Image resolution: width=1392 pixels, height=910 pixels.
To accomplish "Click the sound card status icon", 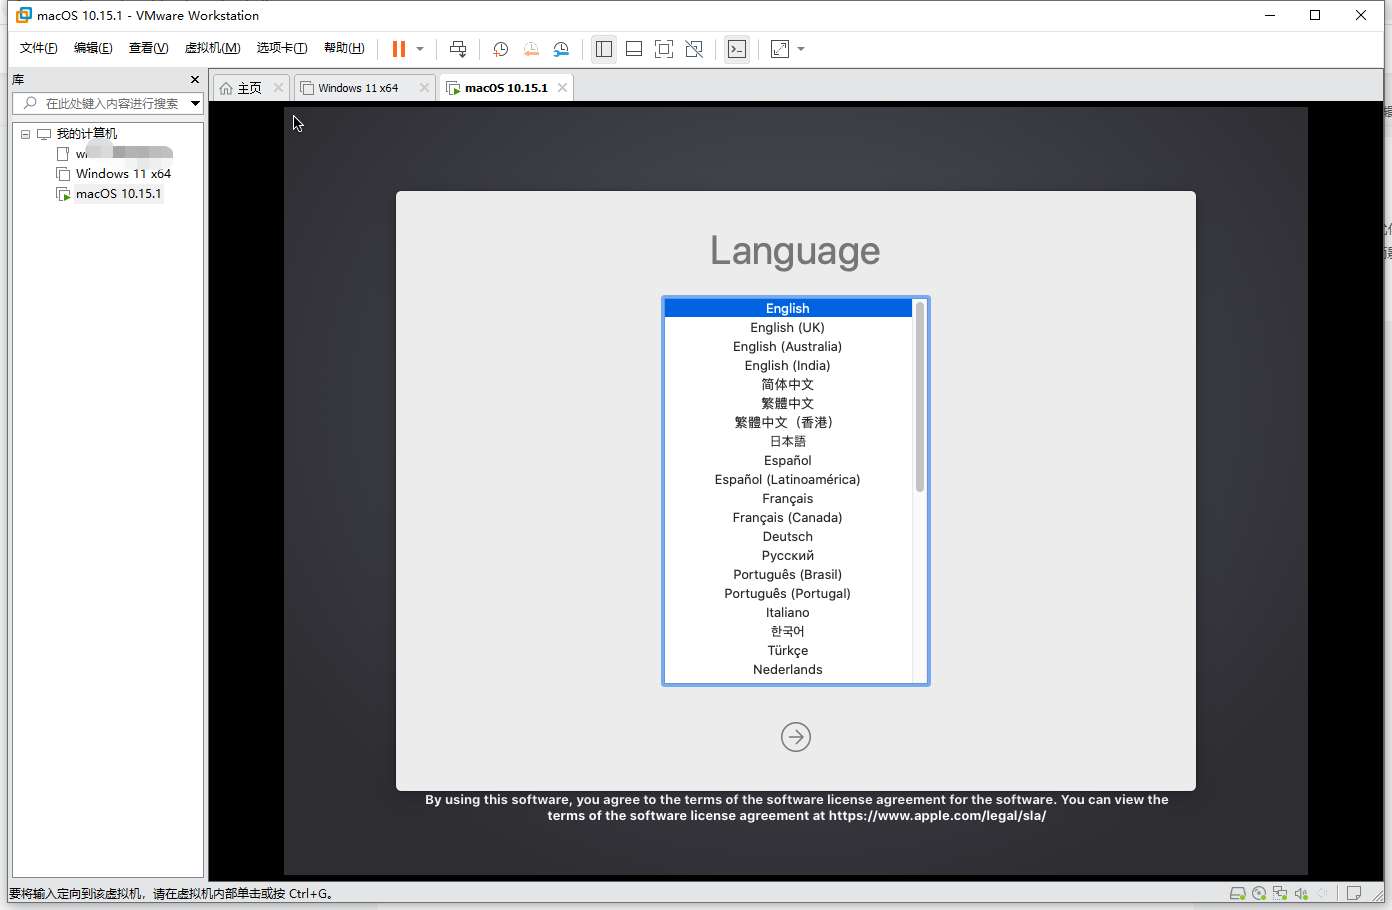I will click(1301, 893).
